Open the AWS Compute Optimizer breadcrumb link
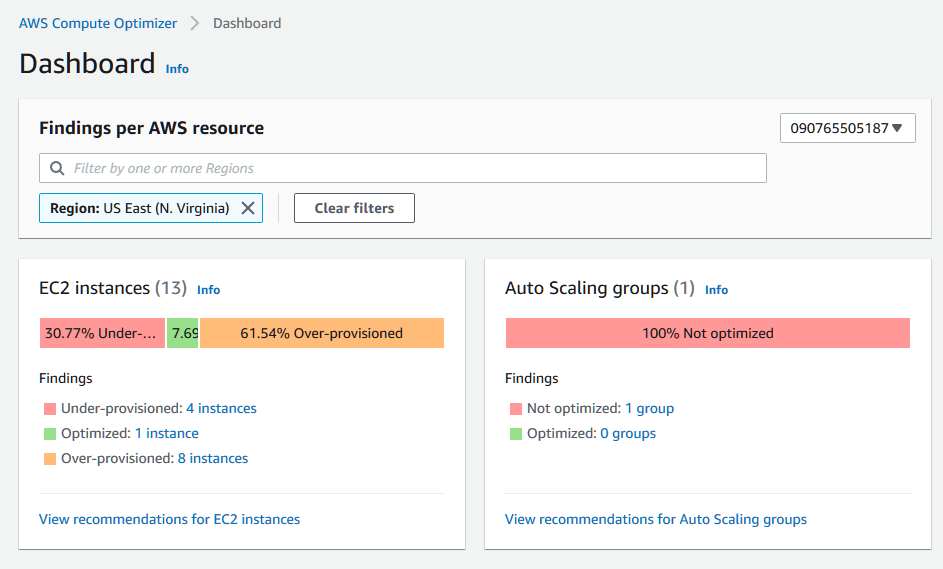 tap(98, 23)
